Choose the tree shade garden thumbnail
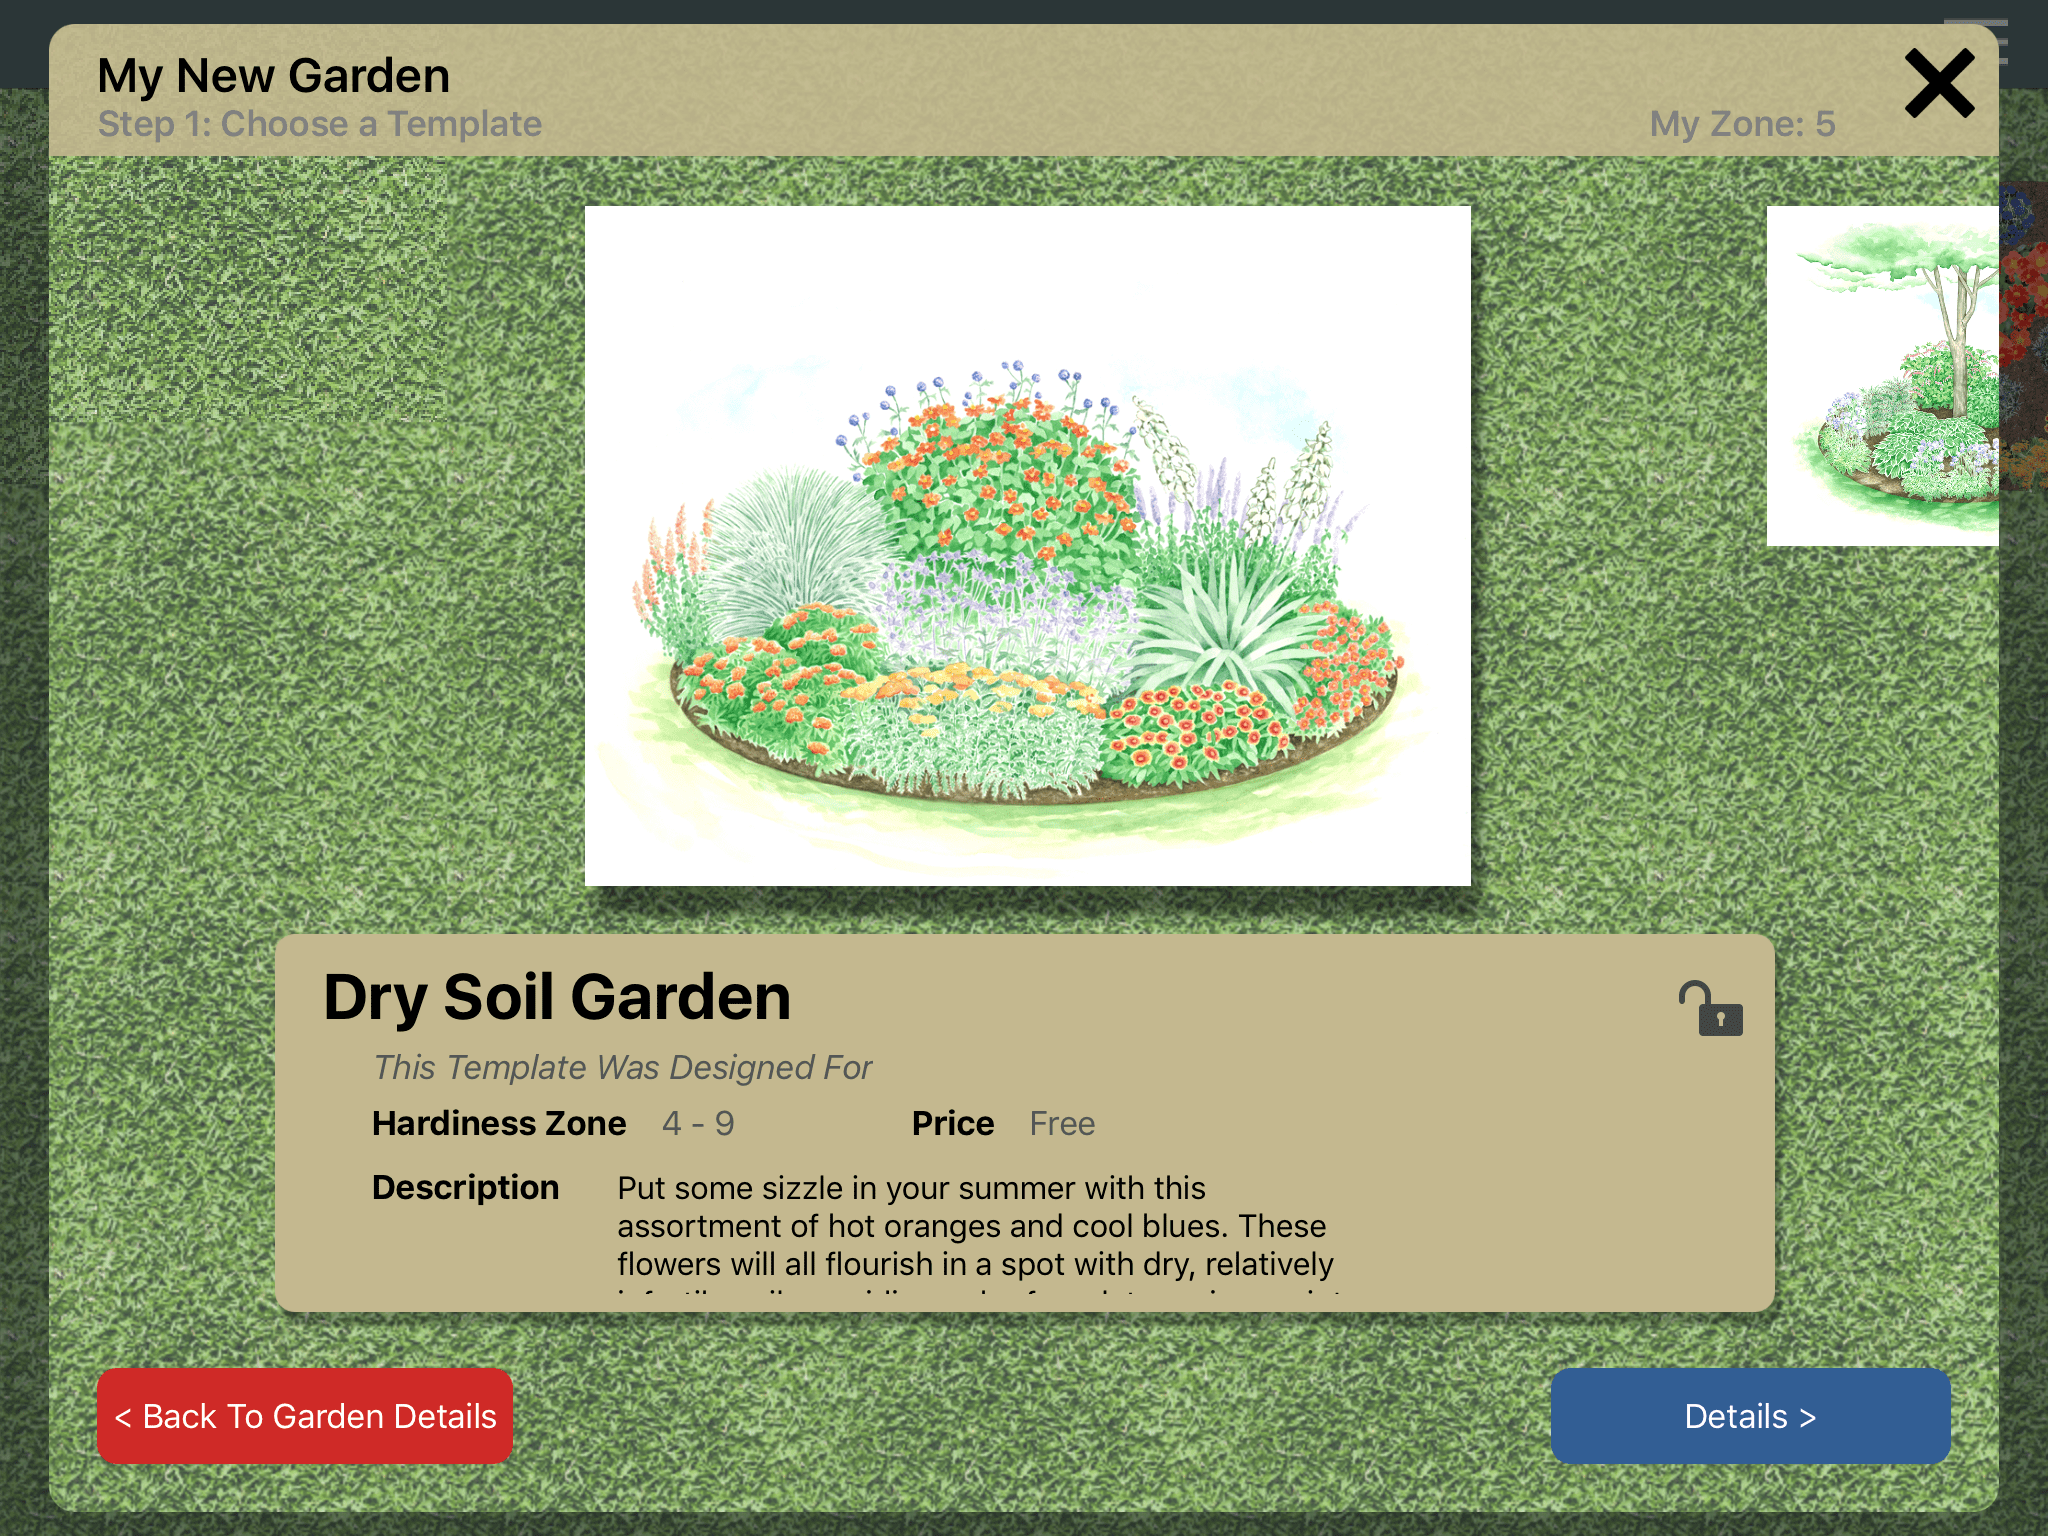Screen dimensions: 2048x1536 [1882, 375]
